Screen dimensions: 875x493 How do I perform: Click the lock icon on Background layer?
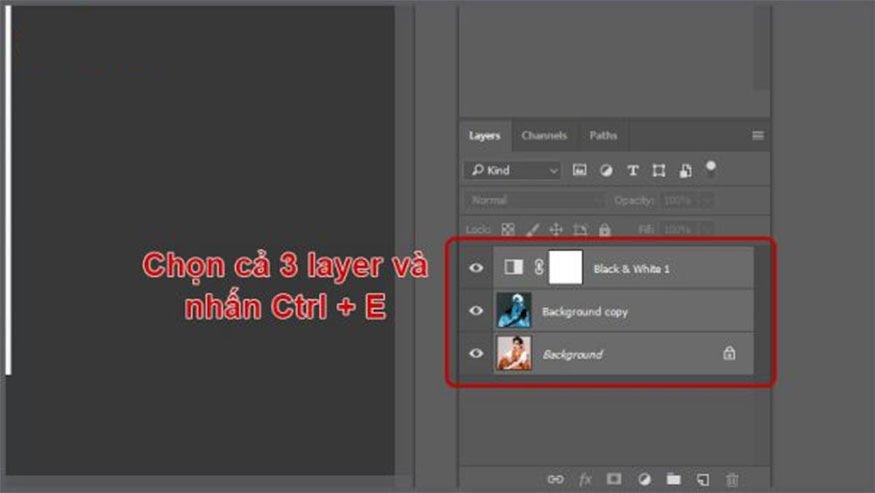click(x=729, y=353)
